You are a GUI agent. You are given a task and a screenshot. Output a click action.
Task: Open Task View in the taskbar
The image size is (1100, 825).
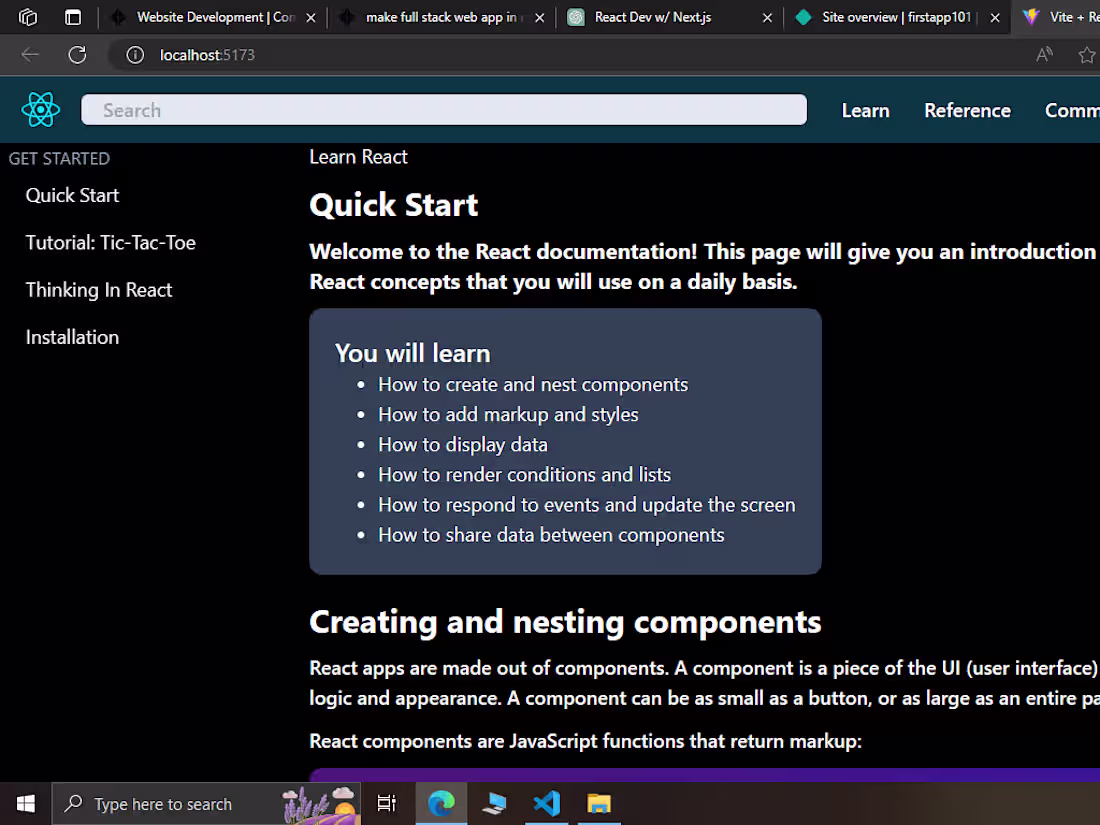click(387, 803)
